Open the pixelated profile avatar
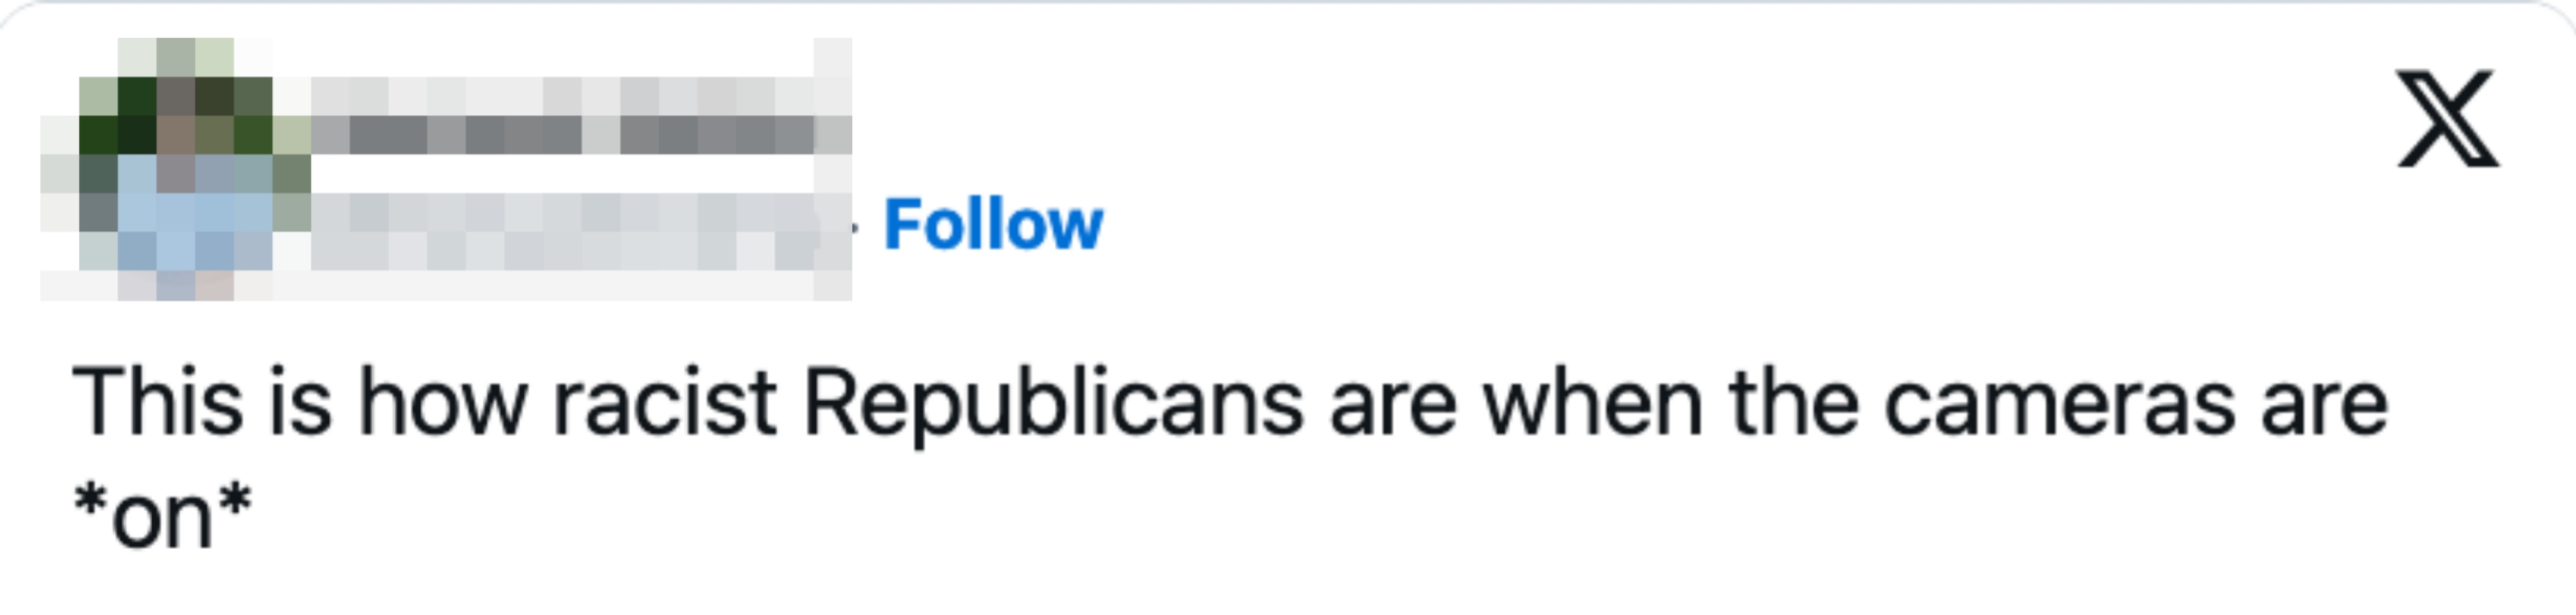This screenshot has width=2576, height=615. 175,168
